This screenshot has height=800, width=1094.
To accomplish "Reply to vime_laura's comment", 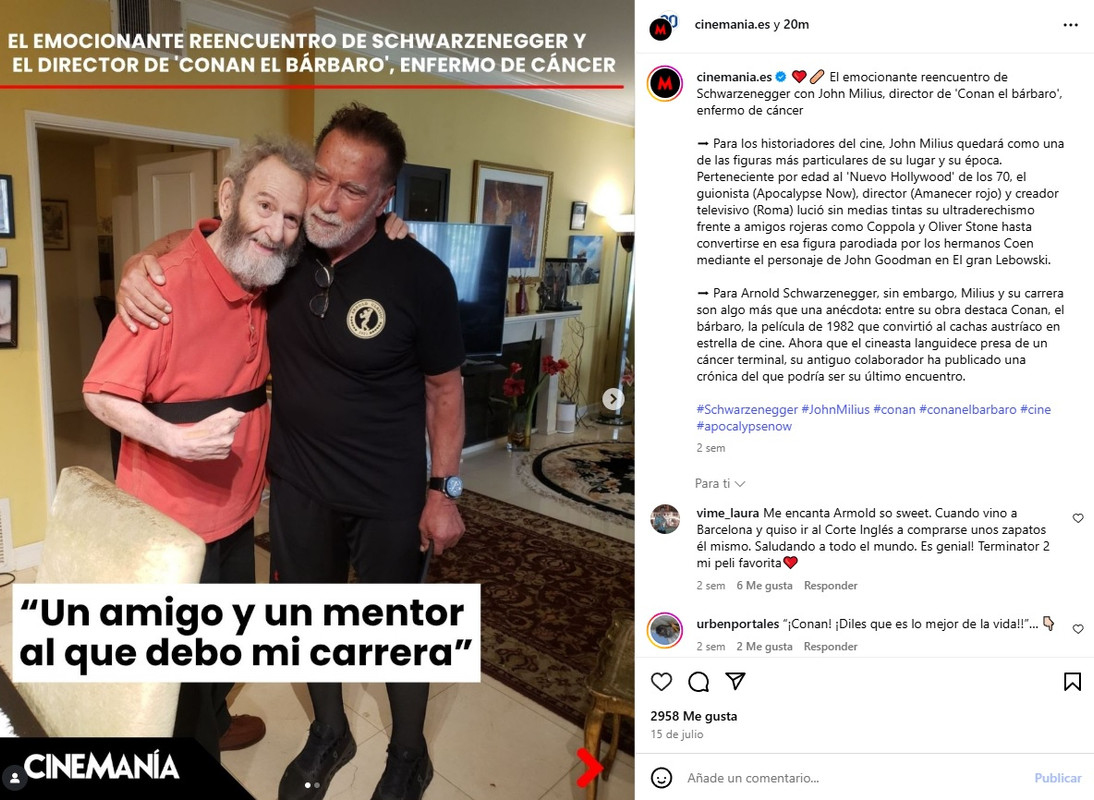I will coord(830,586).
